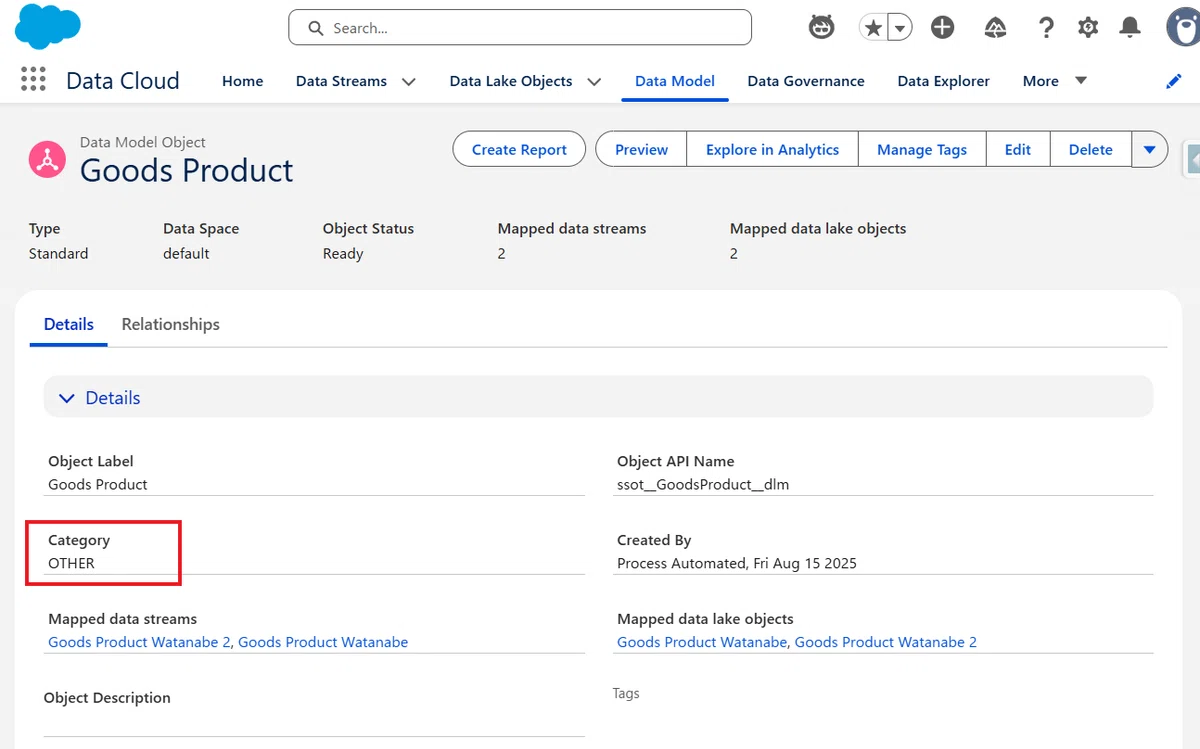Open Goods Product Watanabe 2 data lake object
This screenshot has width=1200, height=749.
[x=886, y=642]
